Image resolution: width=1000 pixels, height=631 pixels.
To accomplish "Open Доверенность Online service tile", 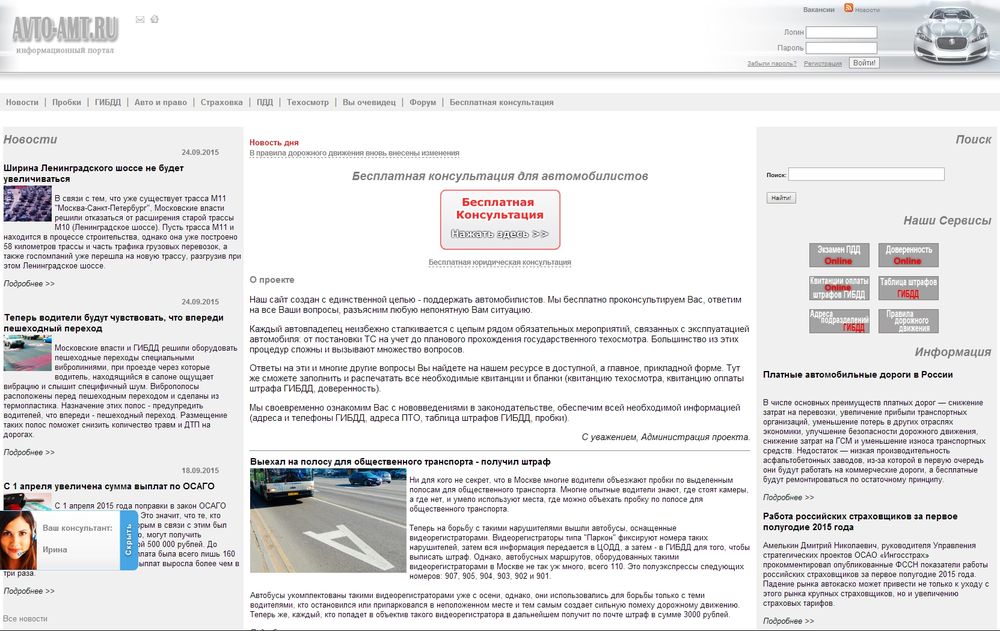I will click(908, 255).
